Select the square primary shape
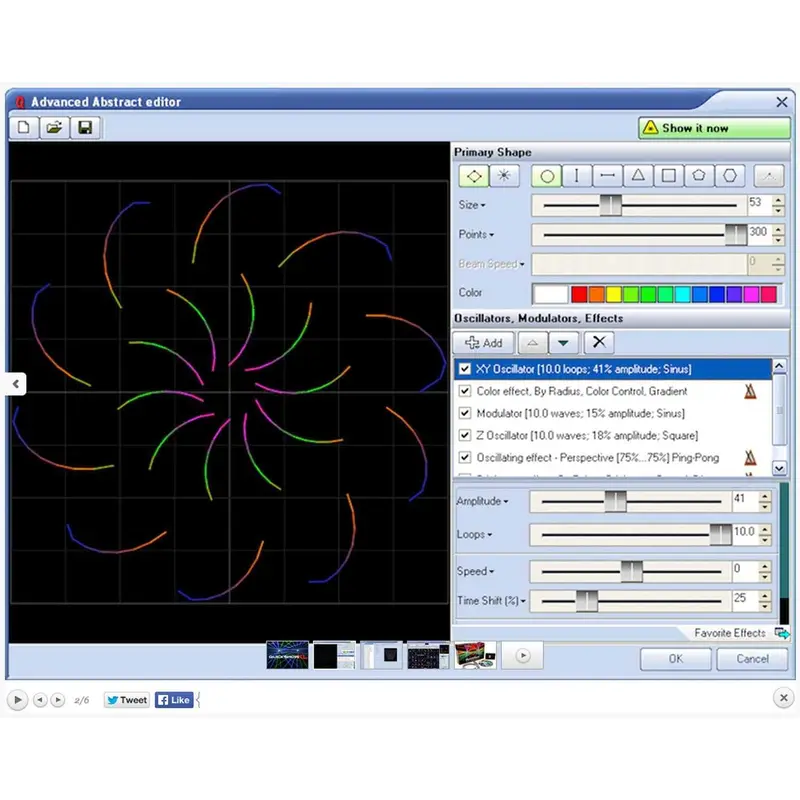Viewport: 800px width, 800px height. 670,175
